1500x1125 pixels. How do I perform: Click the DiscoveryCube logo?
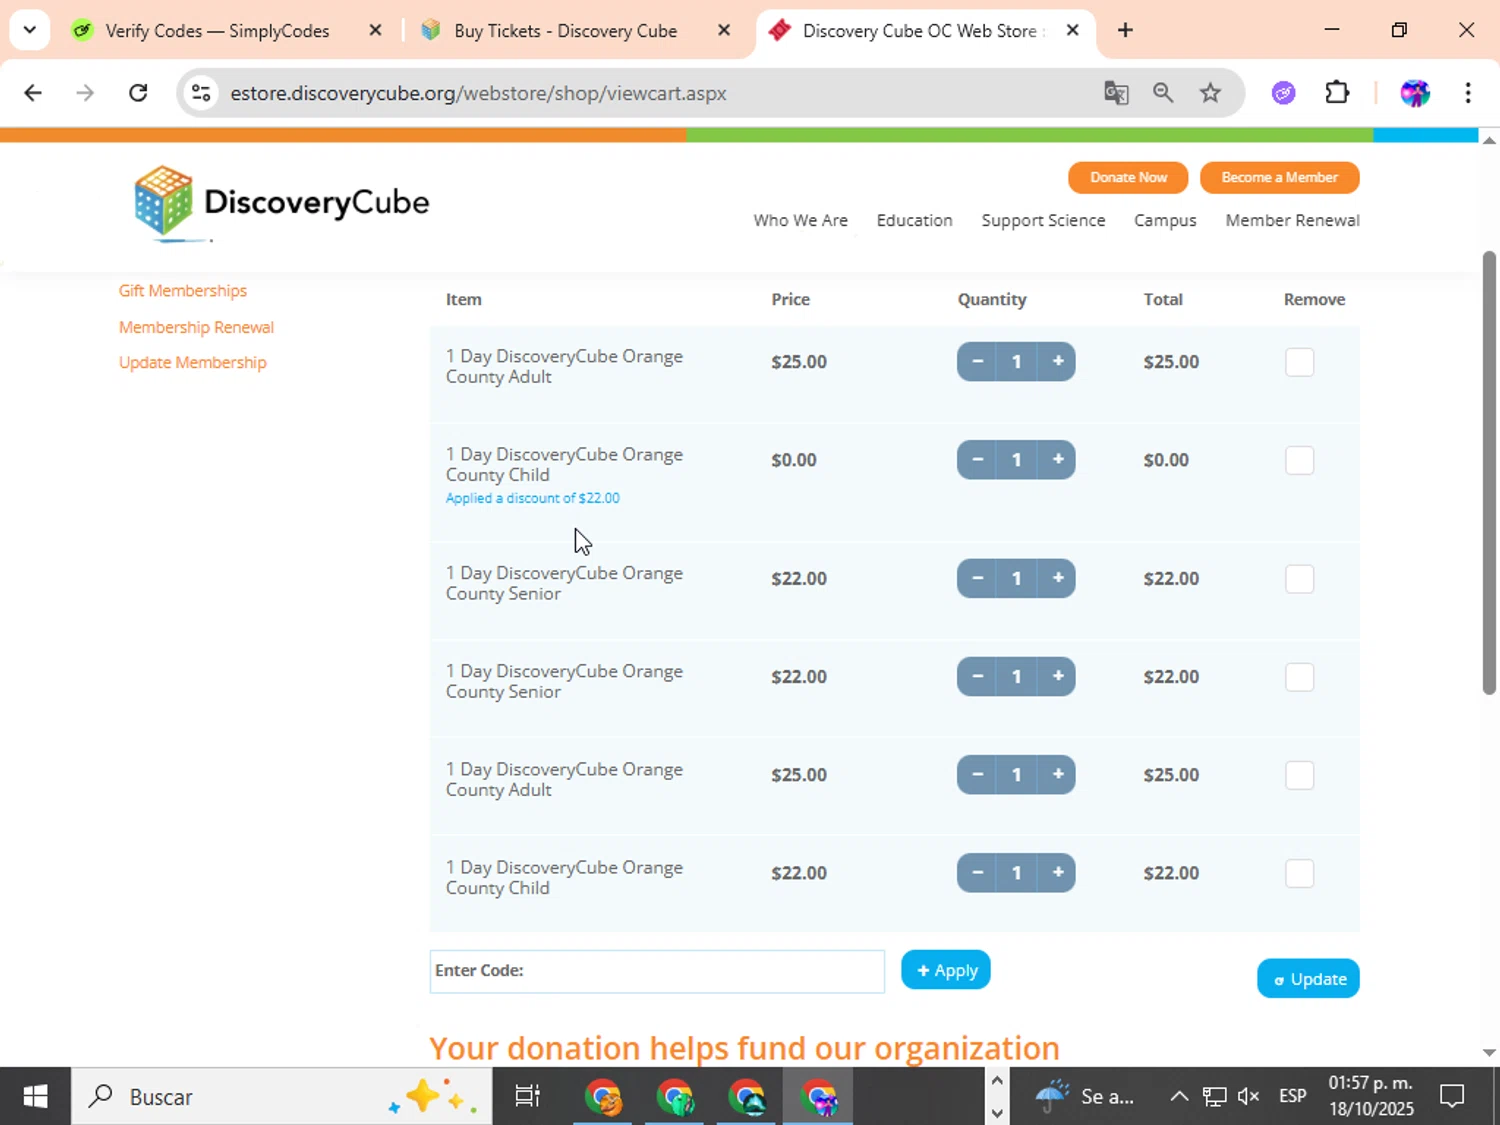coord(281,203)
